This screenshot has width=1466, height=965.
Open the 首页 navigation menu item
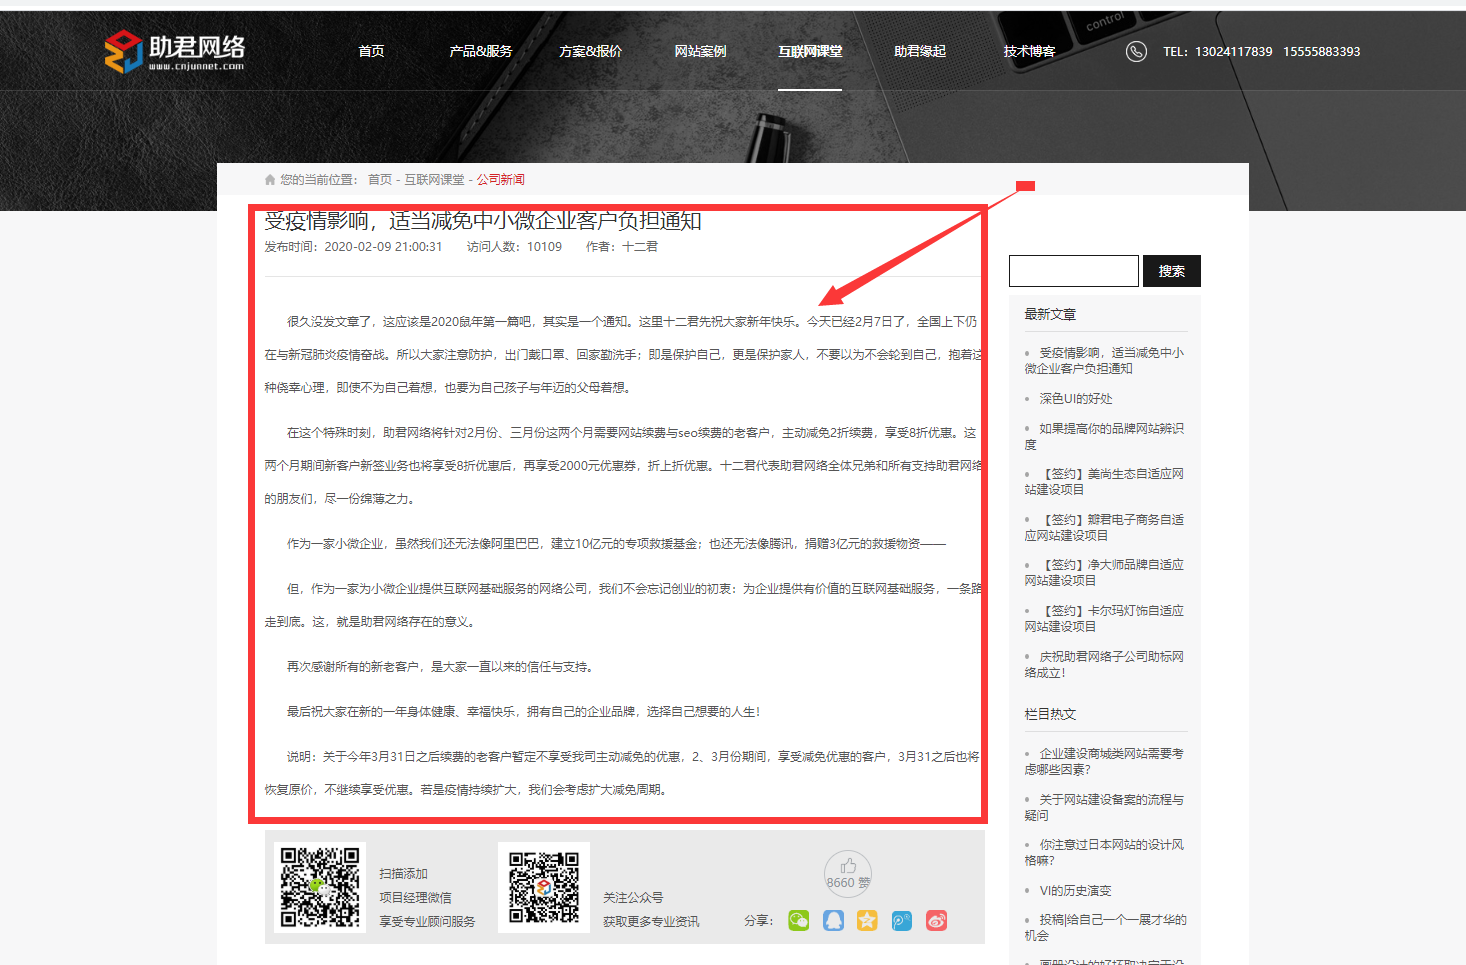(371, 51)
